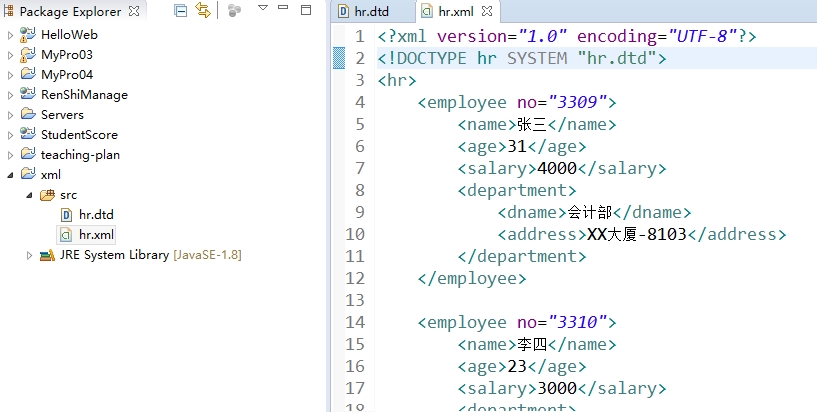Click the name 李四 element line
The width and height of the screenshot is (817, 412).
(537, 344)
